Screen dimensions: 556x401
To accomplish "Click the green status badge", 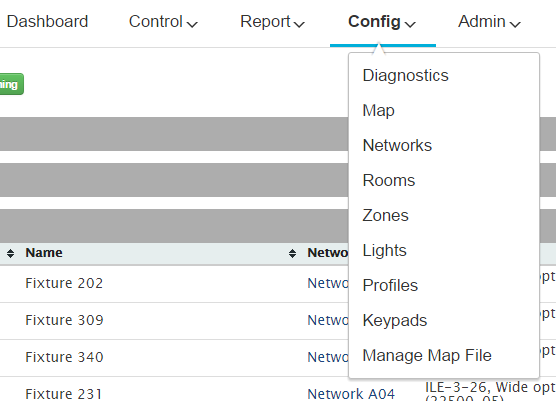I will coord(11,84).
